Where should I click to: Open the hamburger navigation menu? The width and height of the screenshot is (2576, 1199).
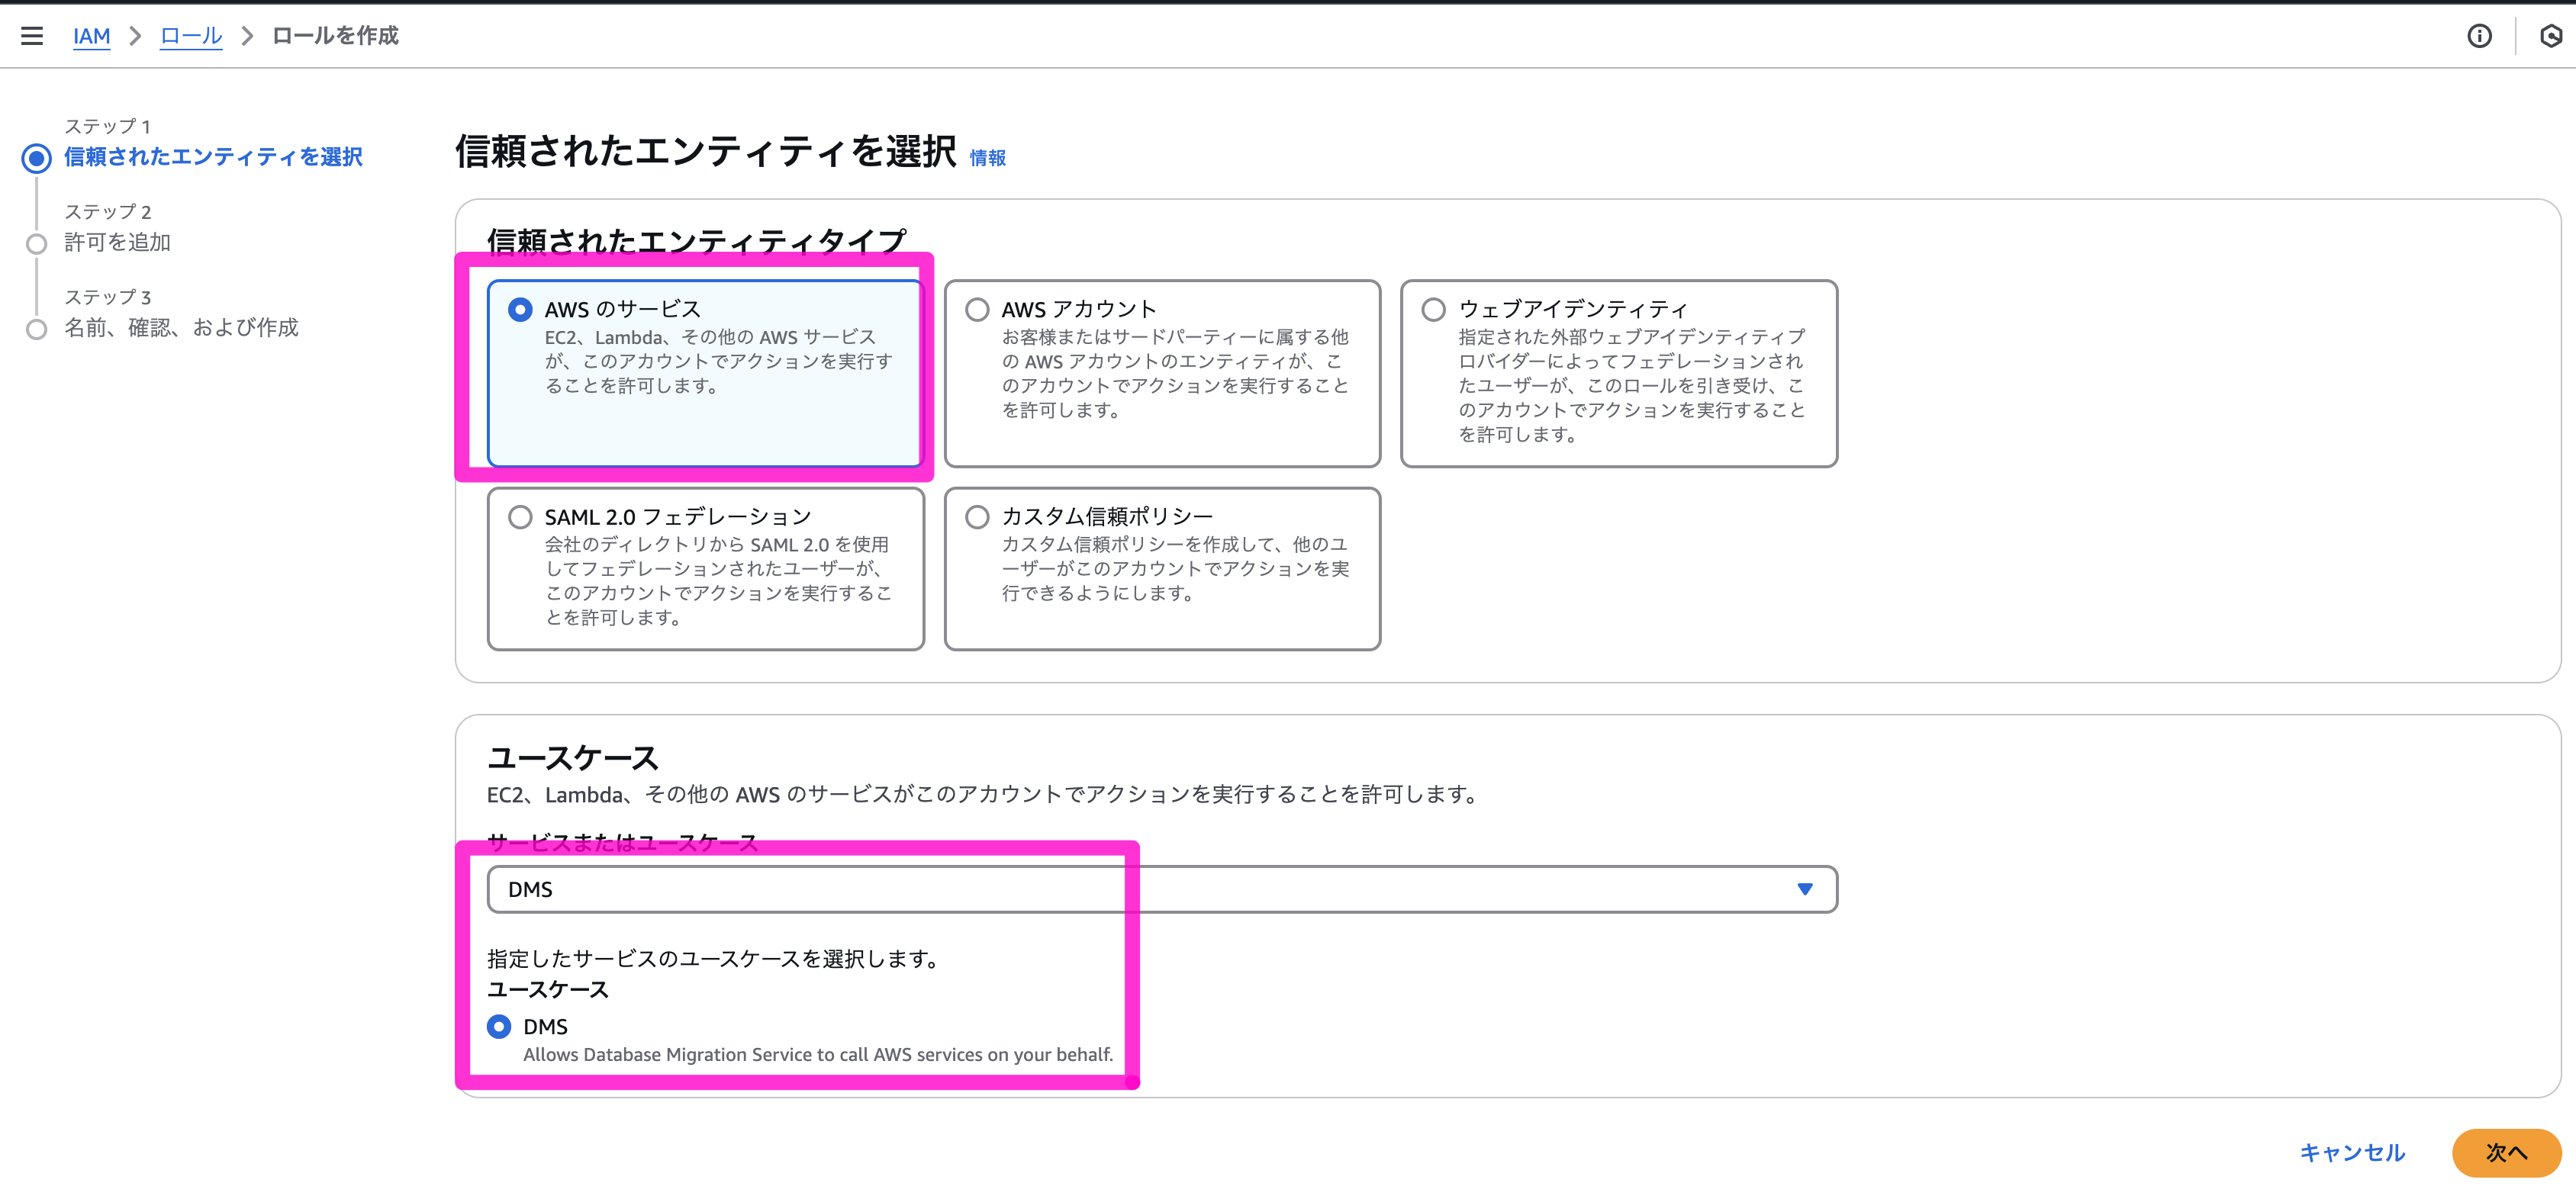pos(32,36)
